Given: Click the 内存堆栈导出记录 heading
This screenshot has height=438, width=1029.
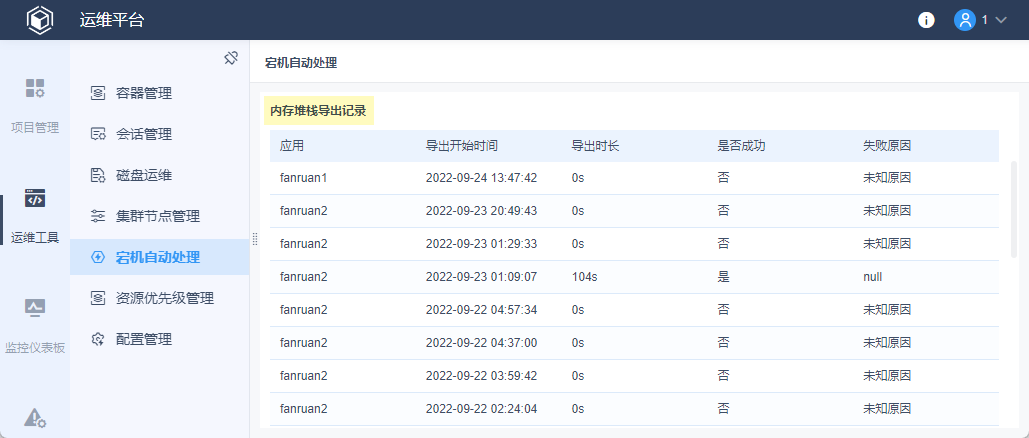Looking at the screenshot, I should pos(318,110).
